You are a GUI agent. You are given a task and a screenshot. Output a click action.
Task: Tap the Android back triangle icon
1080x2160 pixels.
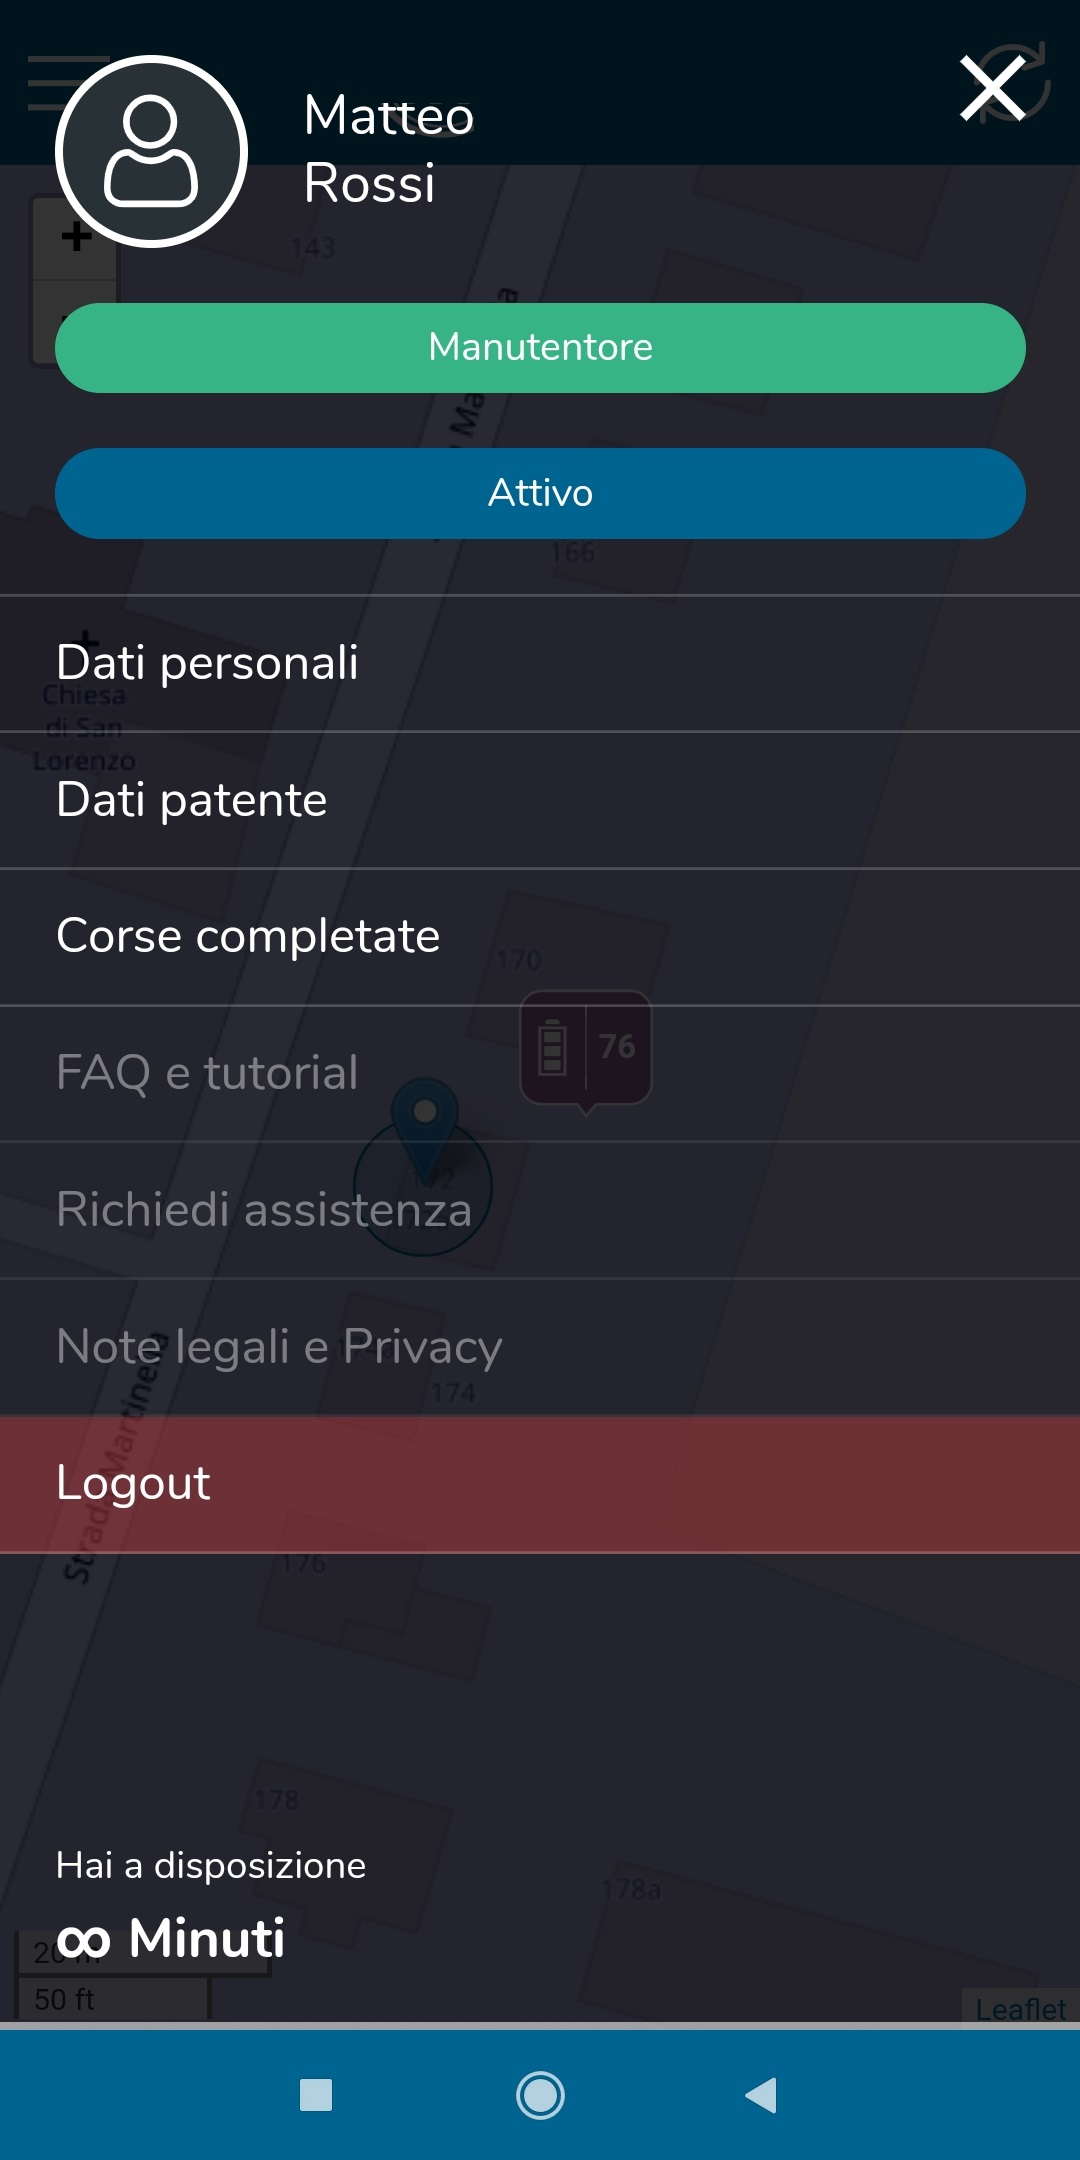[762, 2095]
